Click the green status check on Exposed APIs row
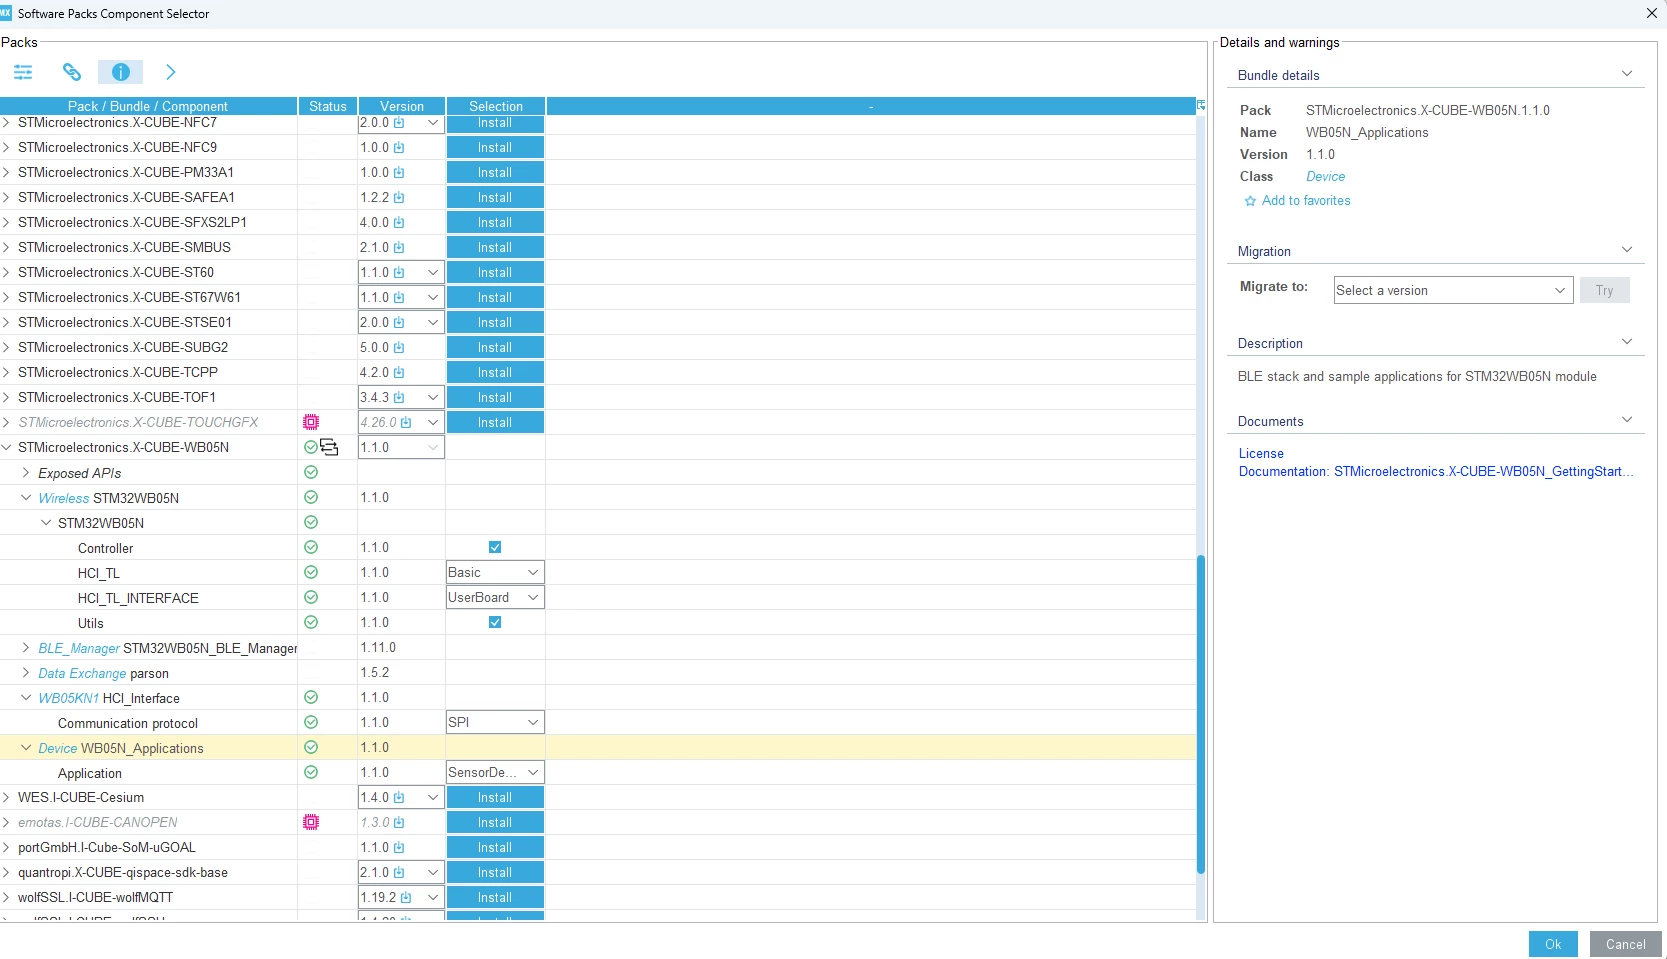The height and width of the screenshot is (959, 1667). [311, 472]
